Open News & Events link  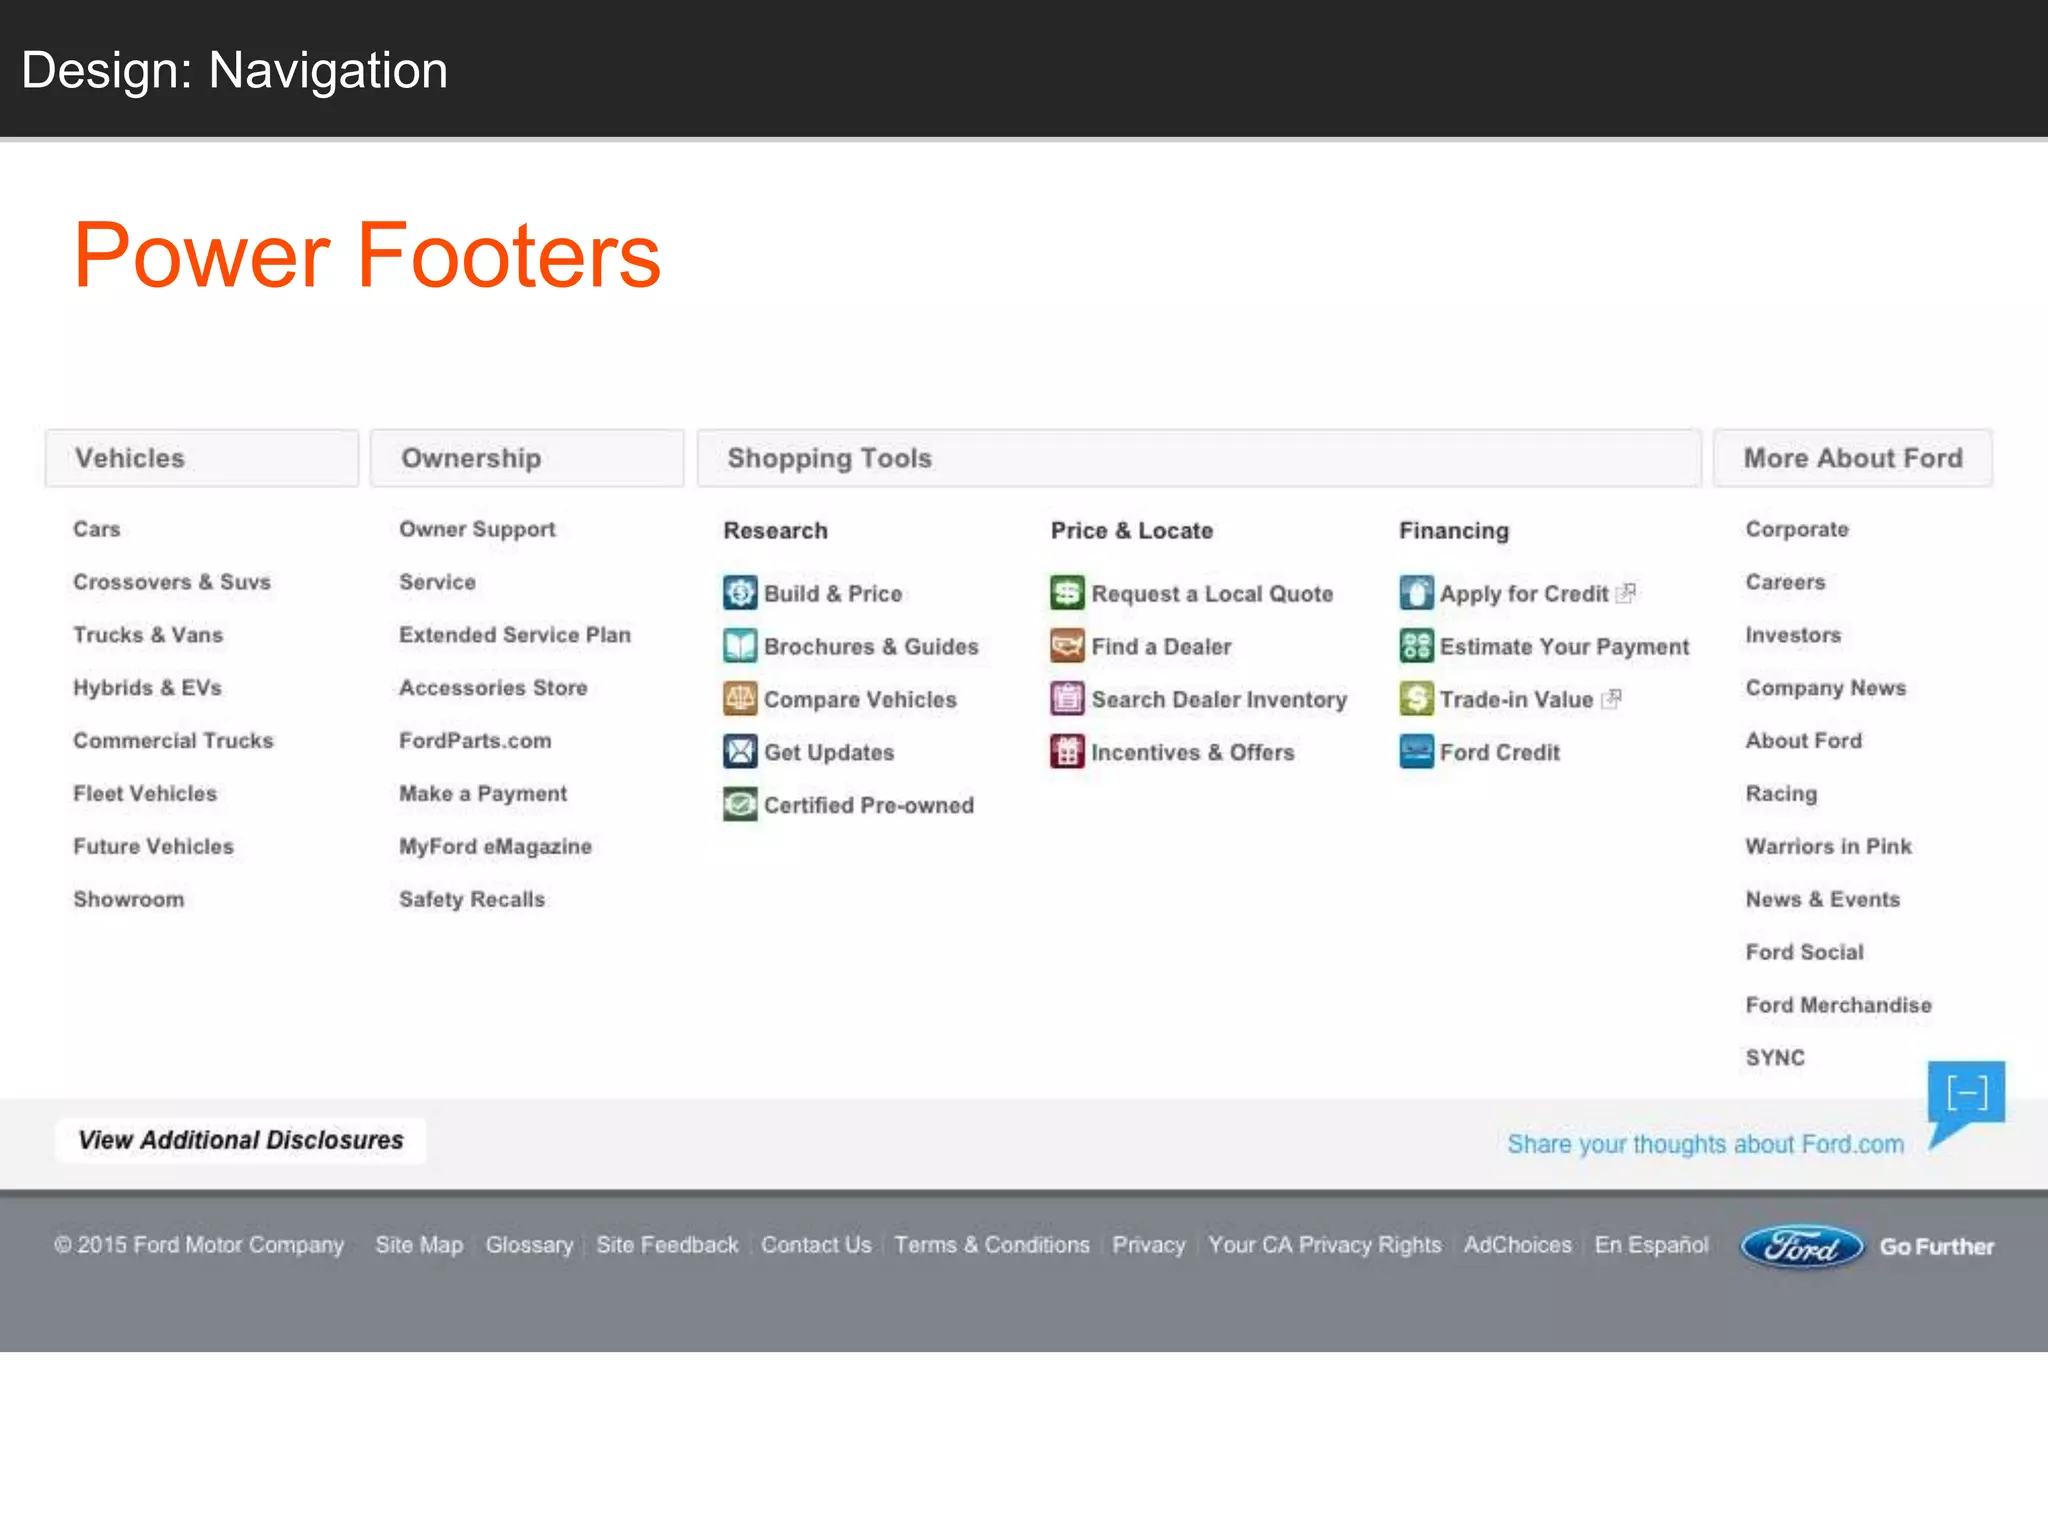(1823, 900)
